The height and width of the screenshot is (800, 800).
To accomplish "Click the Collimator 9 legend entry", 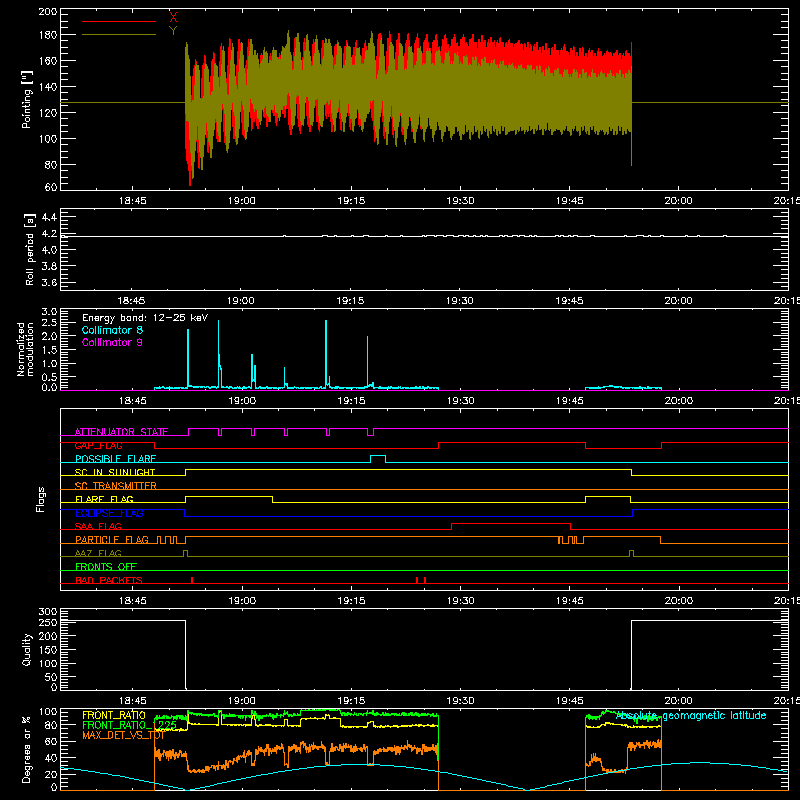I will click(x=112, y=342).
